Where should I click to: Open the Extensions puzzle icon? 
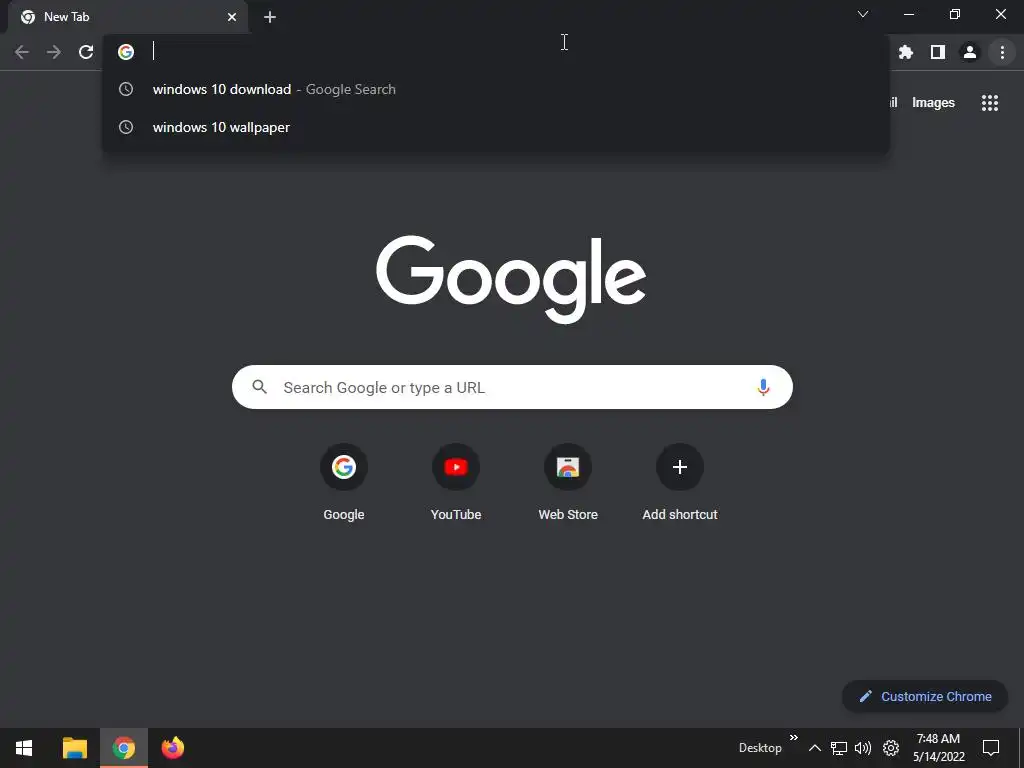(x=906, y=52)
